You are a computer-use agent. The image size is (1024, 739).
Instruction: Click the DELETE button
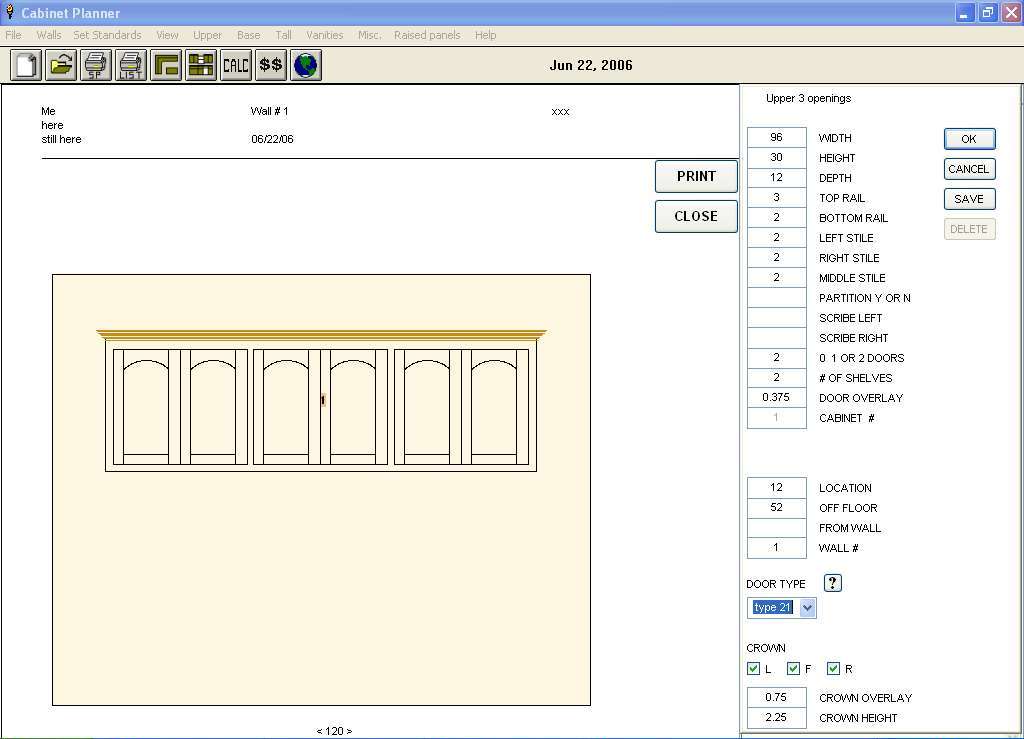coord(969,229)
